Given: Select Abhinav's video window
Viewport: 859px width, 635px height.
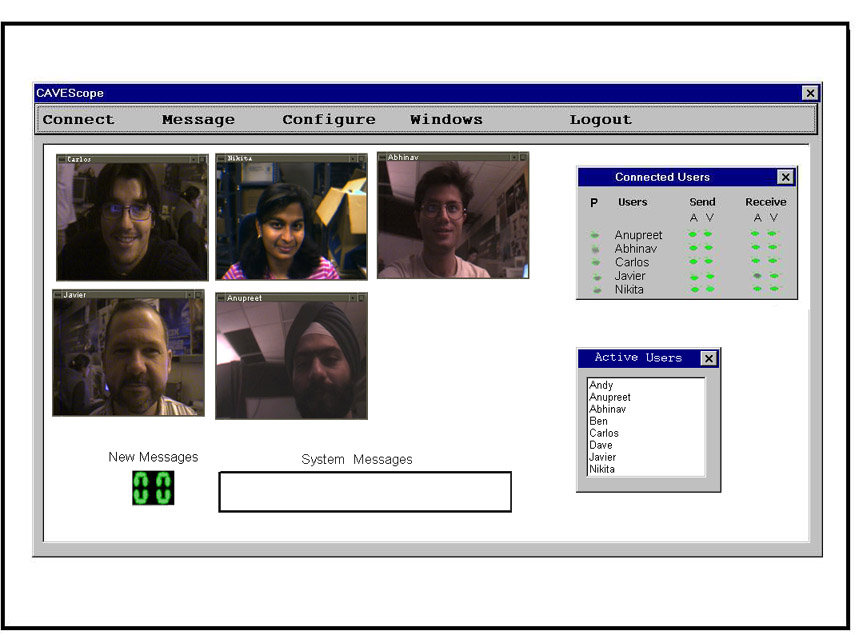Looking at the screenshot, I should pyautogui.click(x=453, y=215).
